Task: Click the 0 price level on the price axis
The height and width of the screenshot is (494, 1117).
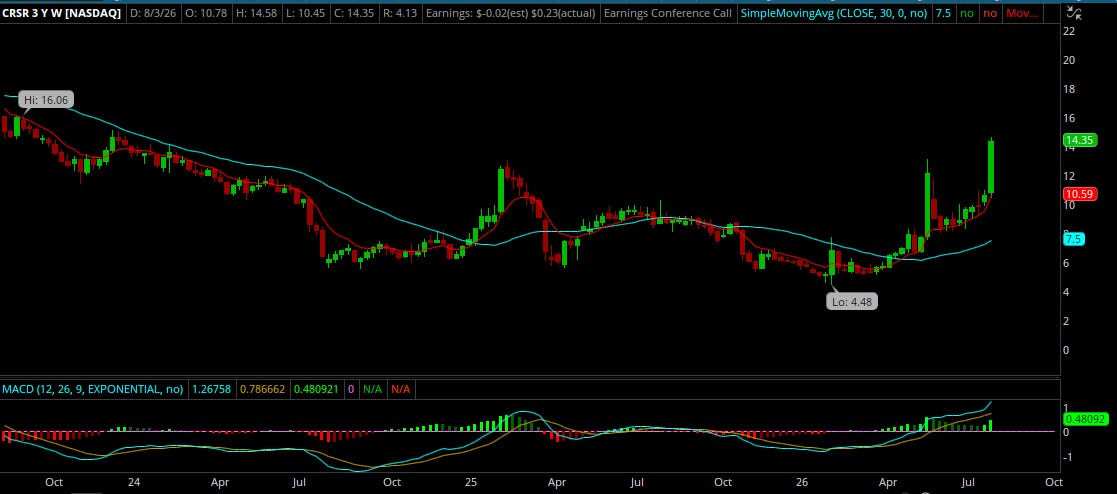Action: click(x=1066, y=350)
